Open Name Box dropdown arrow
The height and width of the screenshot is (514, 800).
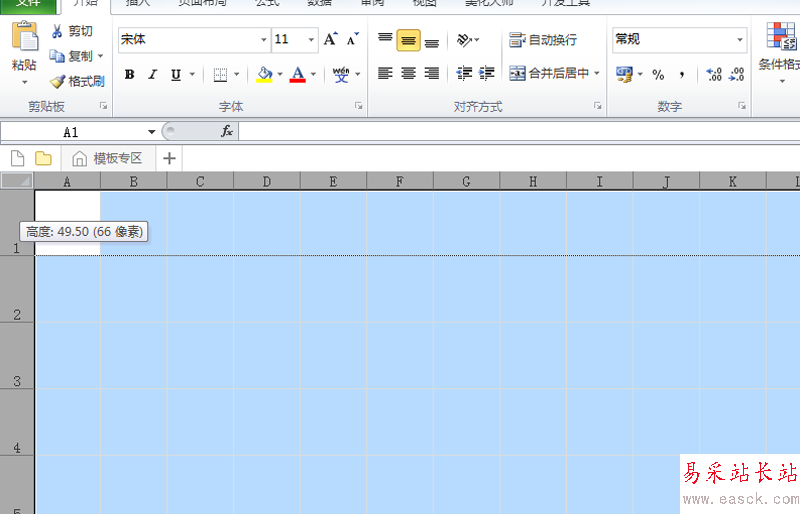152,132
